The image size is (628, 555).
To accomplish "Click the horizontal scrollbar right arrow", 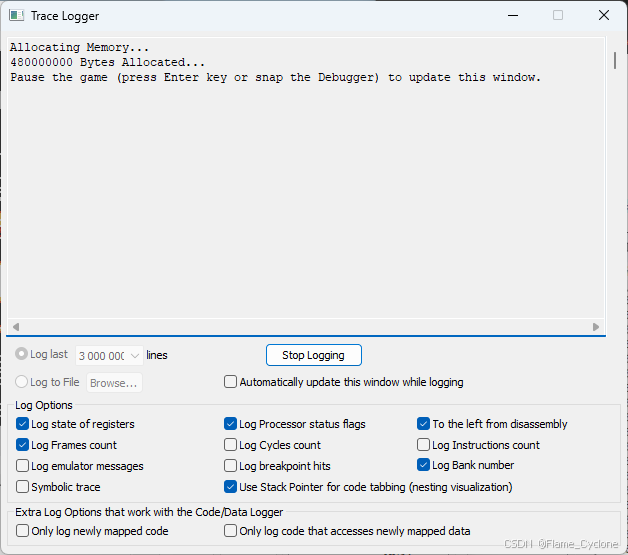I will pos(596,327).
